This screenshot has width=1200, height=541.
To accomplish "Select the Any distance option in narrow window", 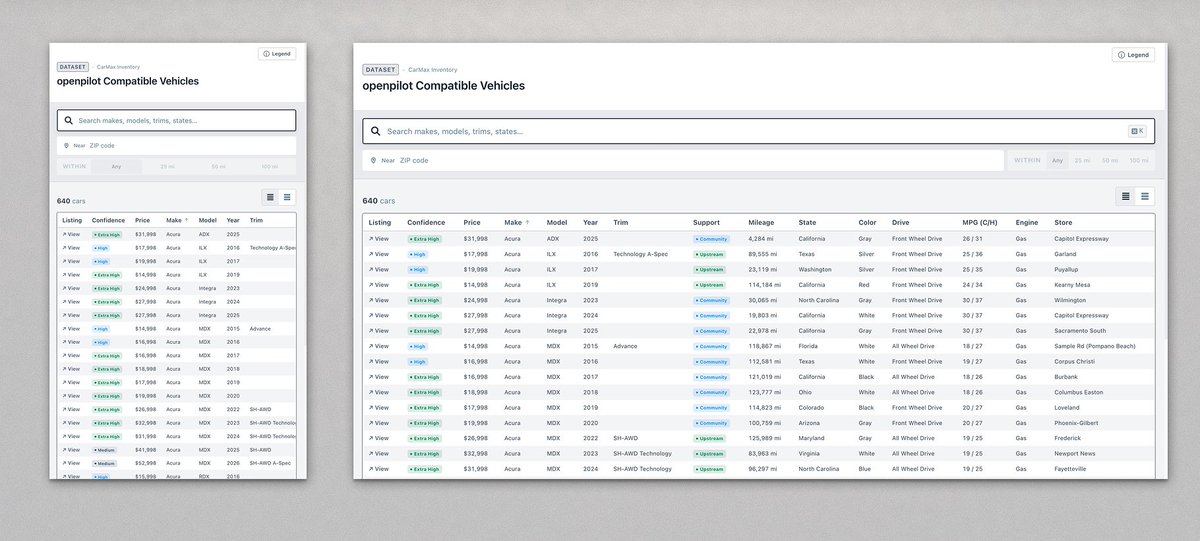I will click(117, 166).
